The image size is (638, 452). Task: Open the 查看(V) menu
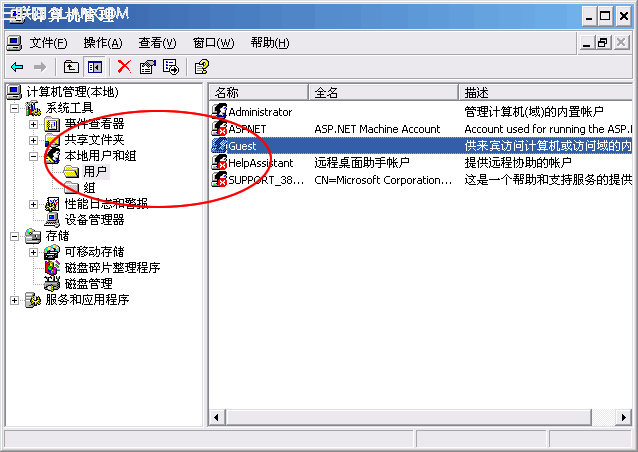click(157, 43)
